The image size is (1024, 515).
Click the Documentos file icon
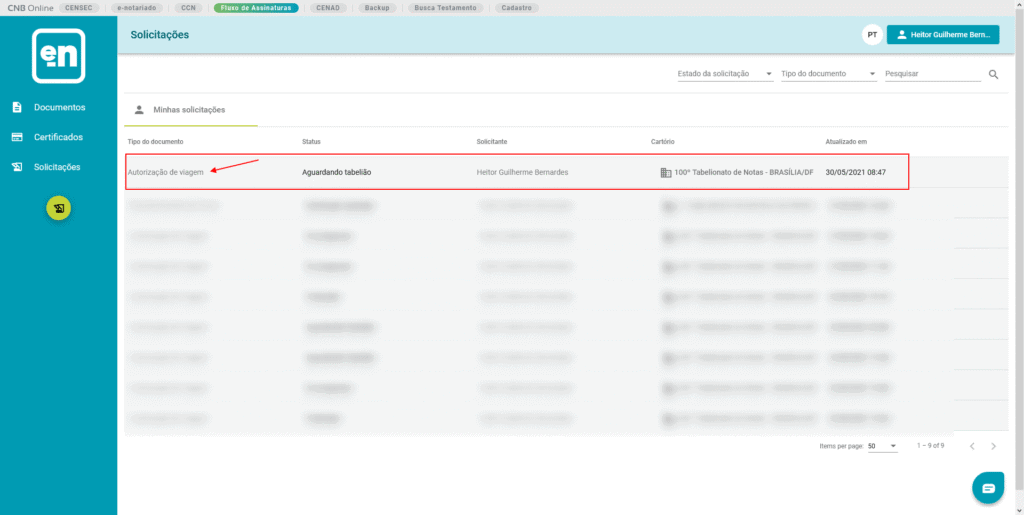click(17, 107)
